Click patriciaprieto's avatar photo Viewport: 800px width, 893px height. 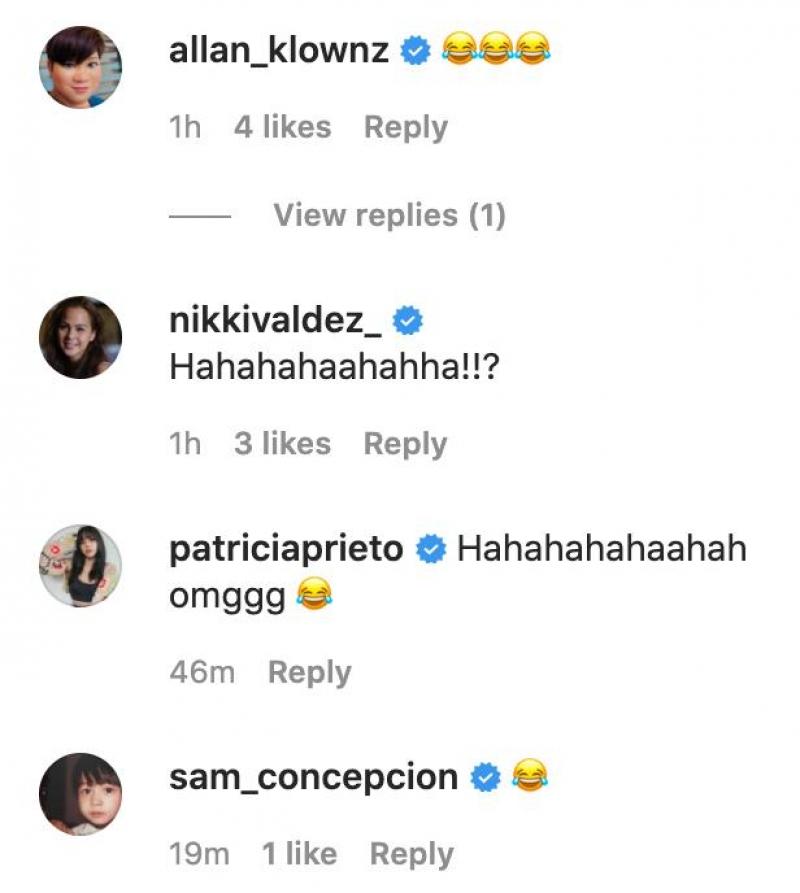[x=80, y=565]
